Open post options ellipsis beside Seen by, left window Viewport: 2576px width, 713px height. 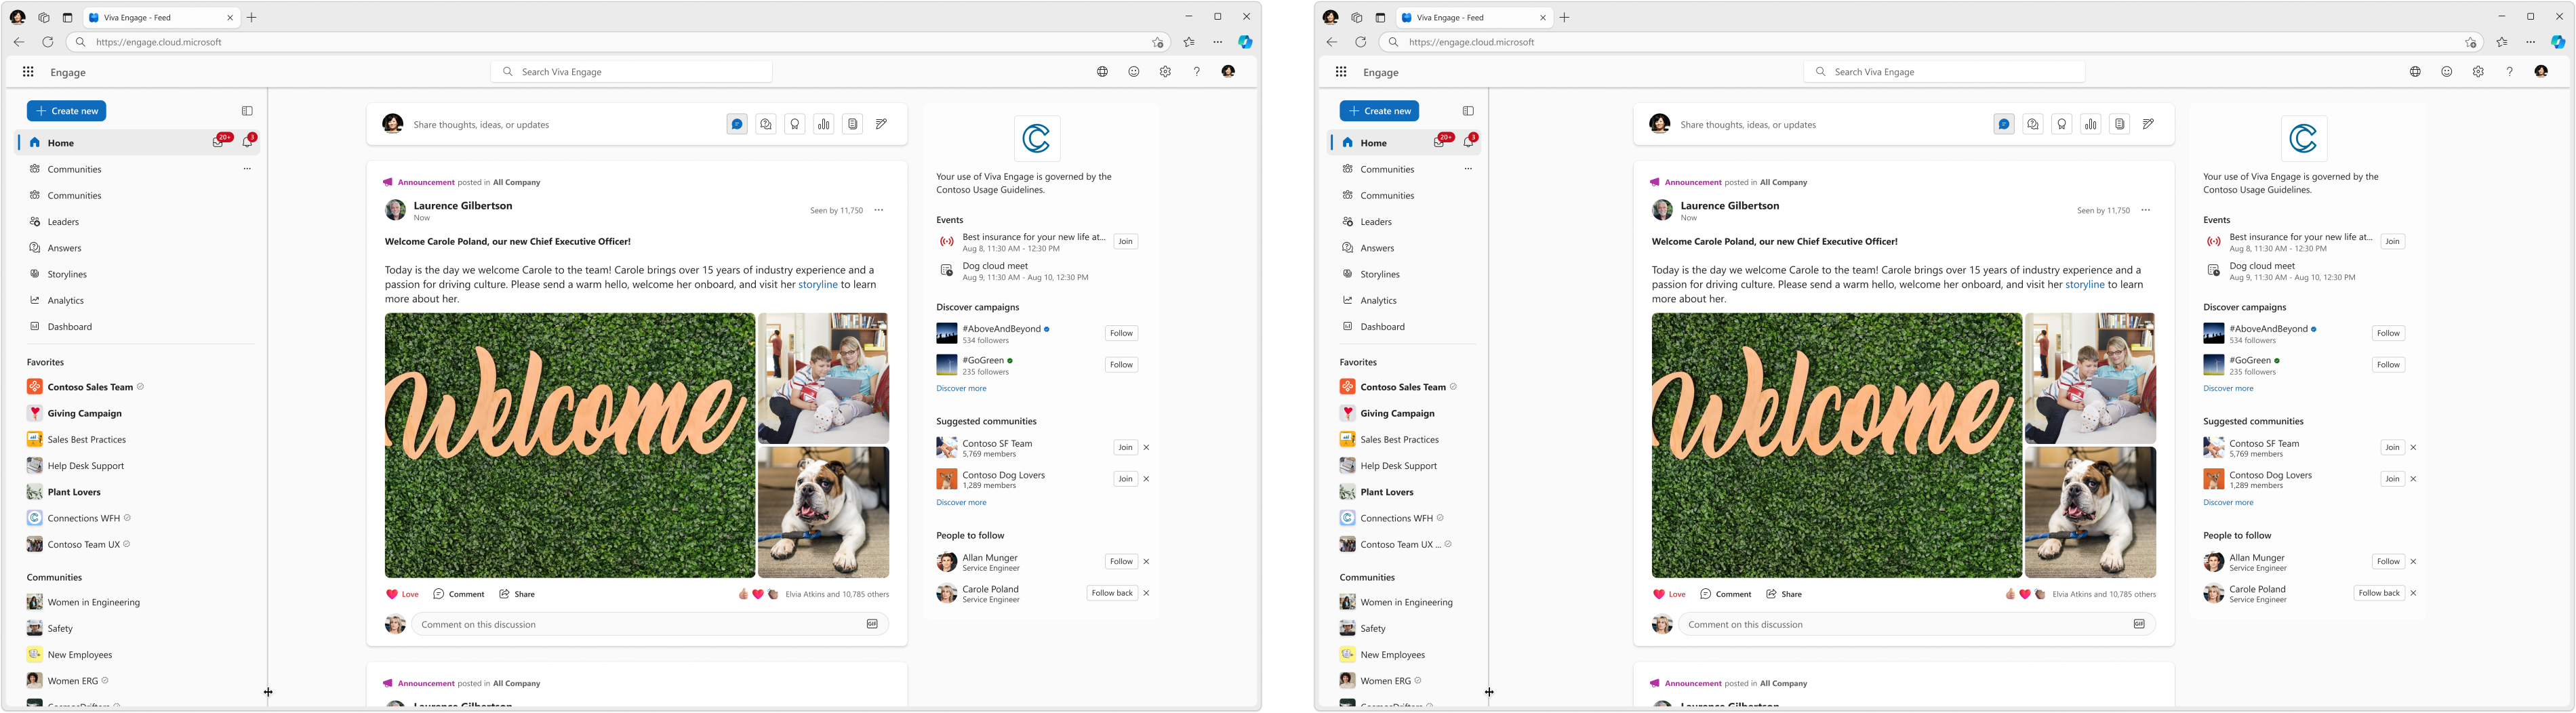tap(879, 210)
